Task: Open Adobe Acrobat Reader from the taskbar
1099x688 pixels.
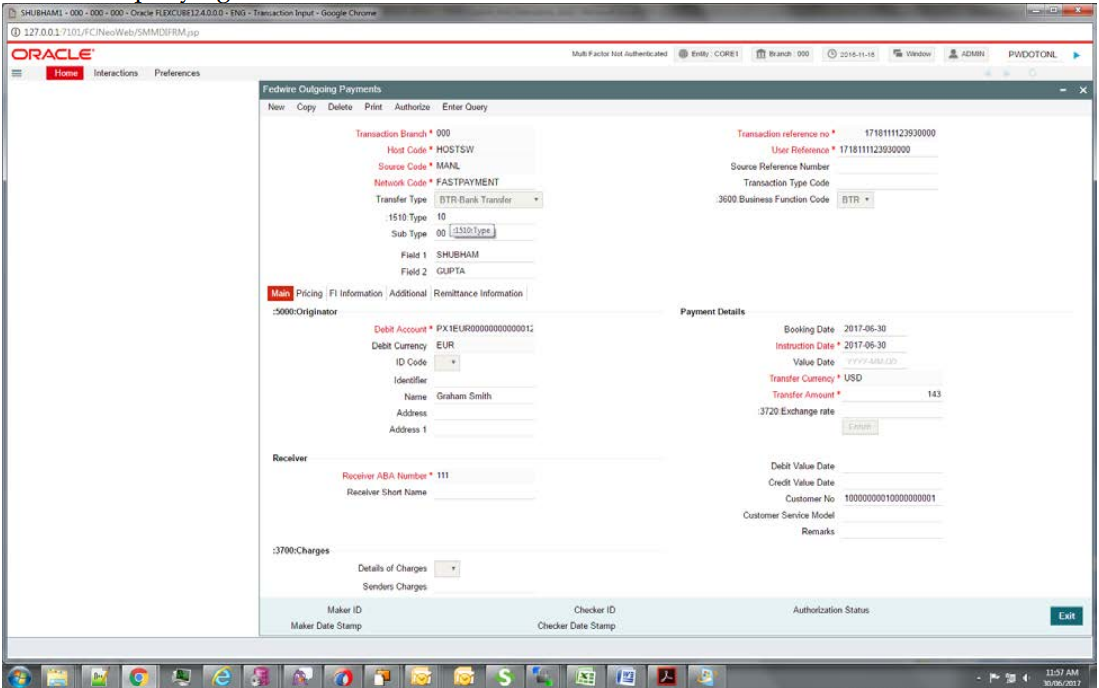Action: click(x=666, y=677)
